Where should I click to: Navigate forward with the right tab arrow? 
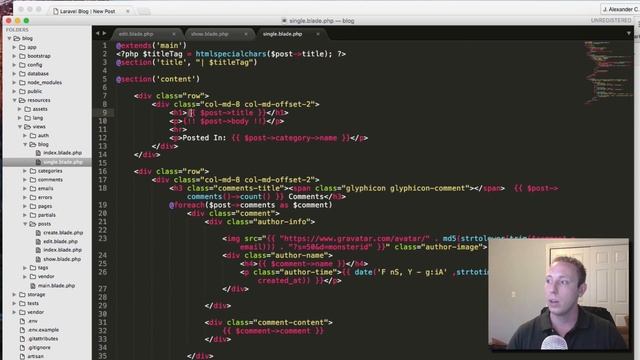tap(104, 33)
